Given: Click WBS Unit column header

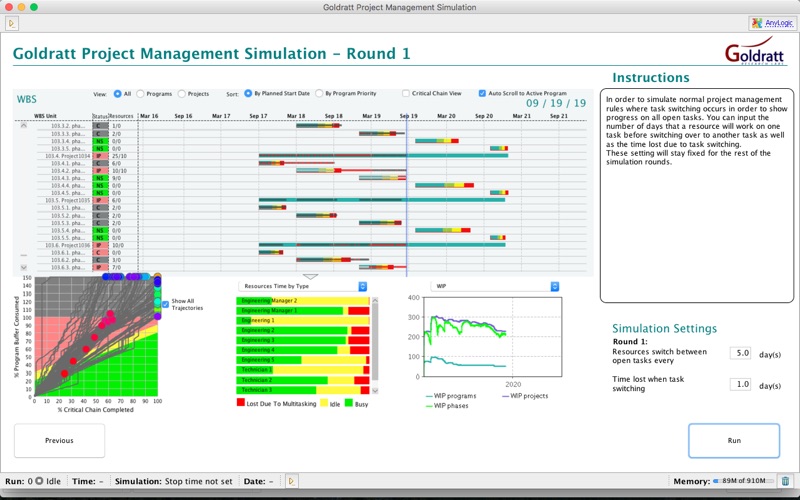Looking at the screenshot, I should point(45,116).
